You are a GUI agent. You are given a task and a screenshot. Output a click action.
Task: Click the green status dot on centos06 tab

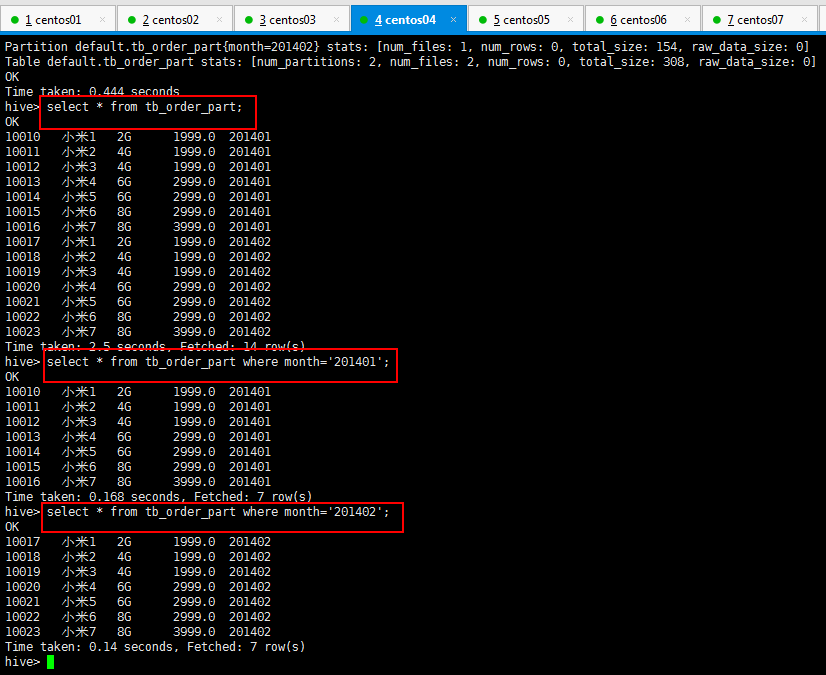pos(599,20)
